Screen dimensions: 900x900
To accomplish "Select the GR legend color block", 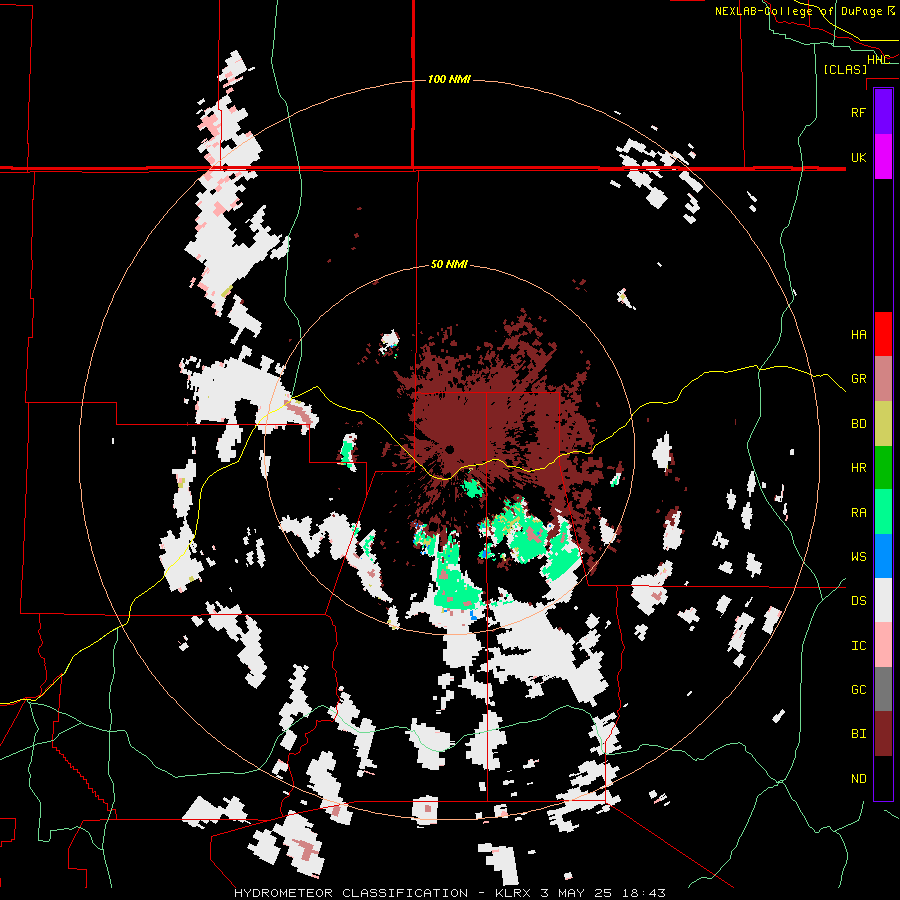I will coord(883,379).
